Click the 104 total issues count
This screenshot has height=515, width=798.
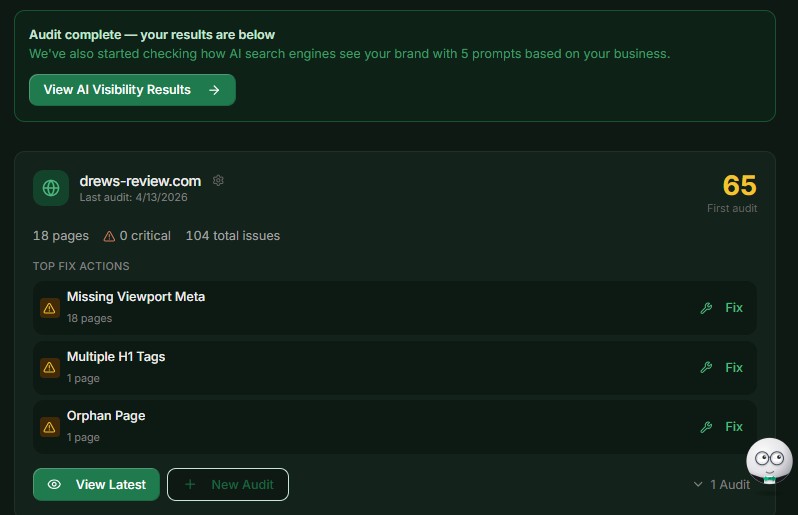tap(233, 236)
